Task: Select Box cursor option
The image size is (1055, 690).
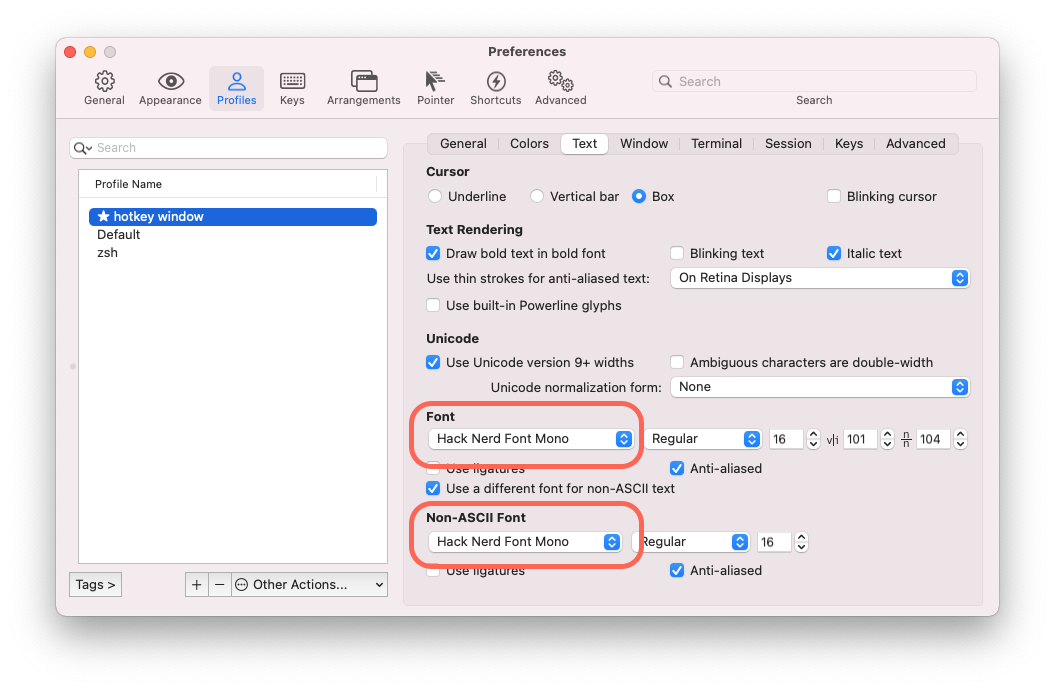Action: [x=639, y=196]
